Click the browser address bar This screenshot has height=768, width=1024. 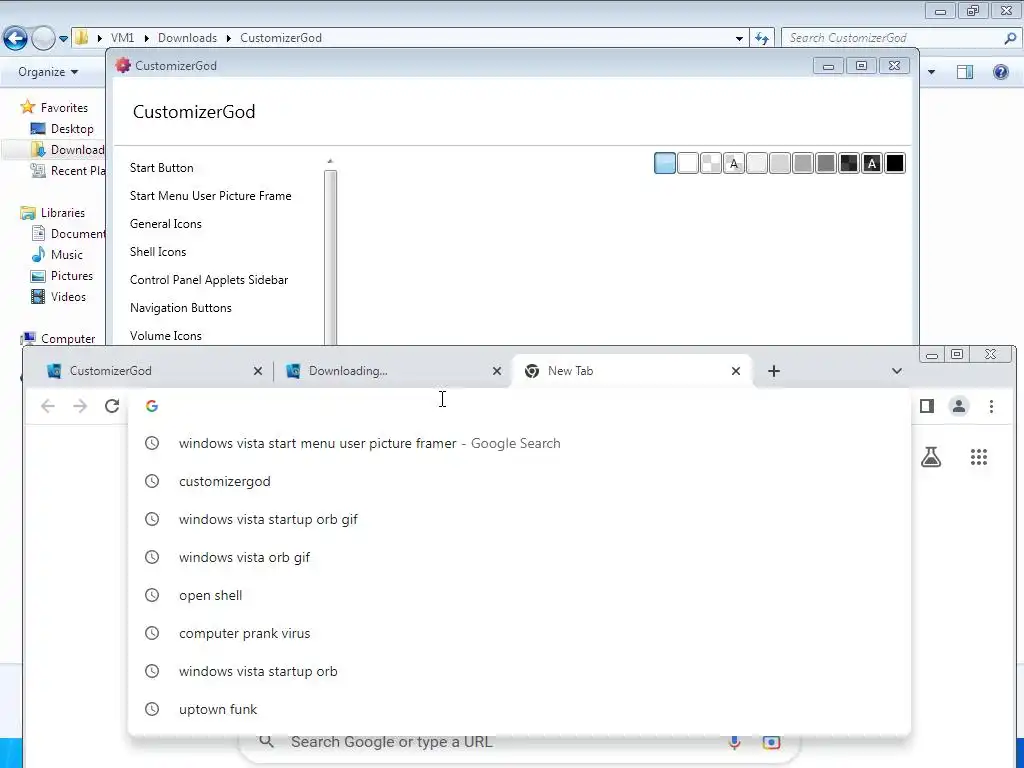click(x=519, y=406)
